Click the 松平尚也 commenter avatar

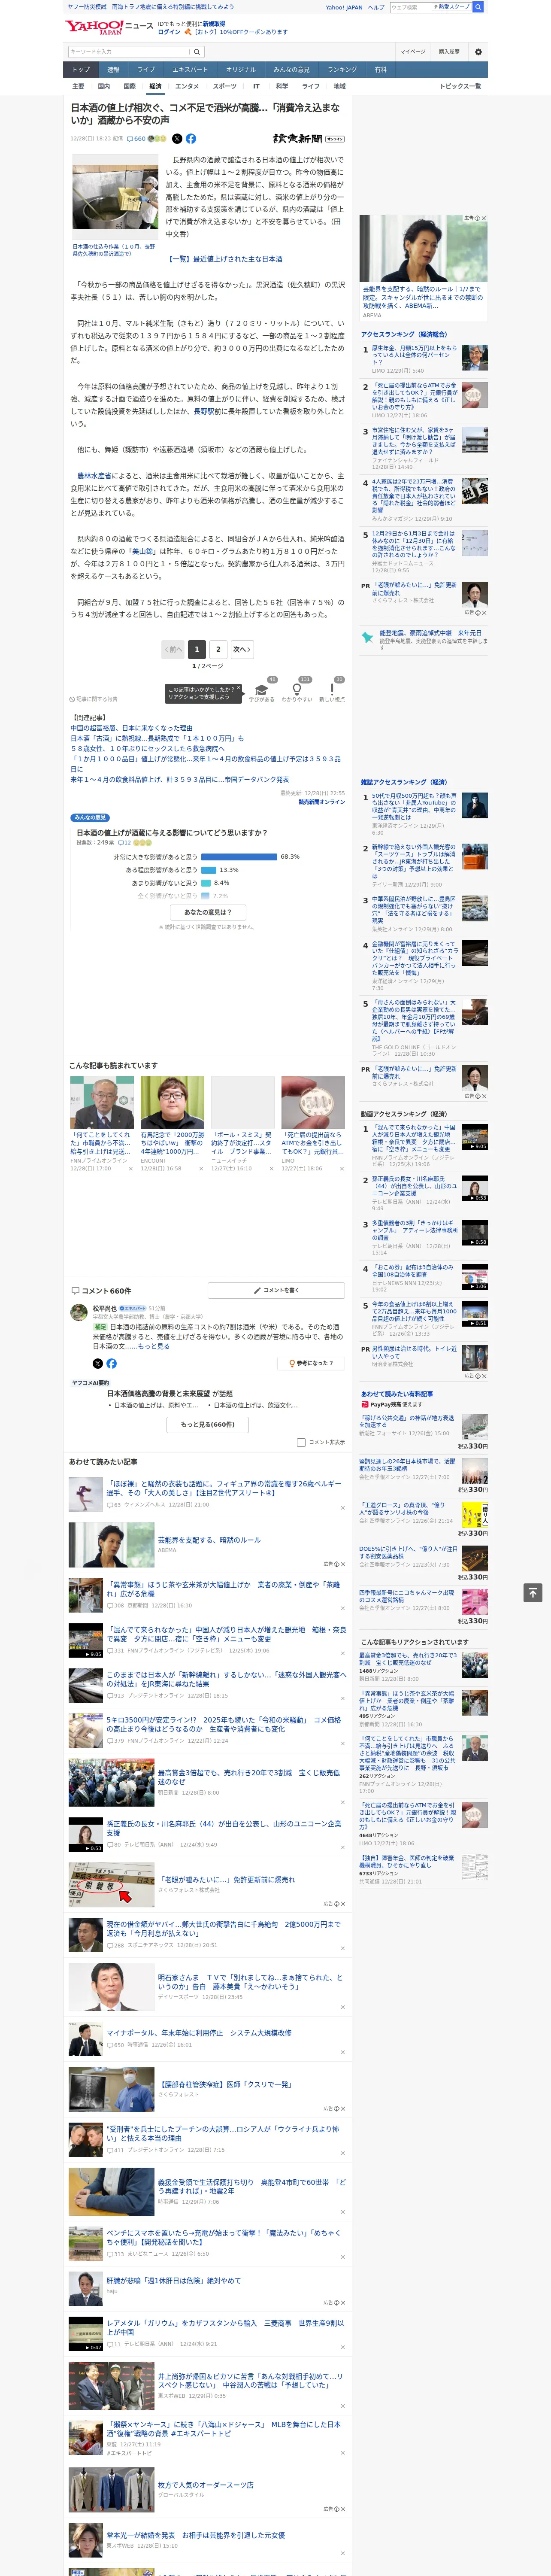coord(79,1313)
